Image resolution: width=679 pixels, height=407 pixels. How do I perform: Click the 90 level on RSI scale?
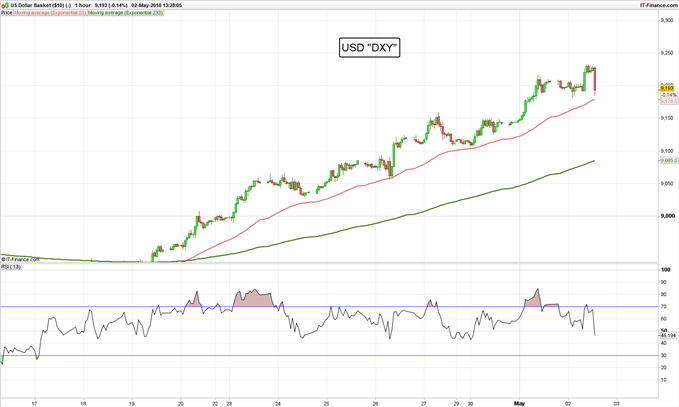click(x=663, y=282)
